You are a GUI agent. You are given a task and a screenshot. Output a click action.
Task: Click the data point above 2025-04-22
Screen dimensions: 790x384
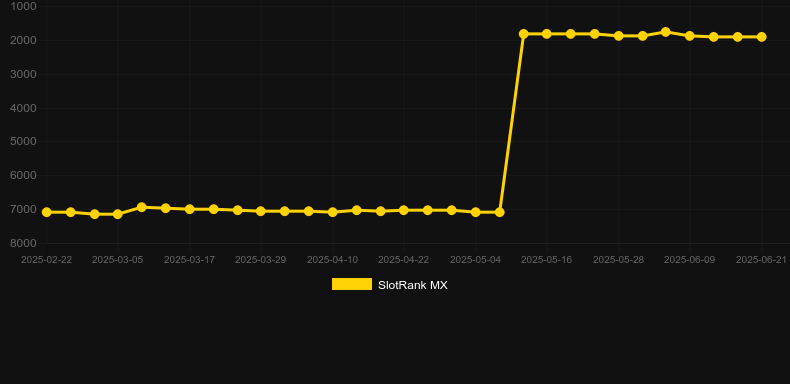click(x=404, y=210)
